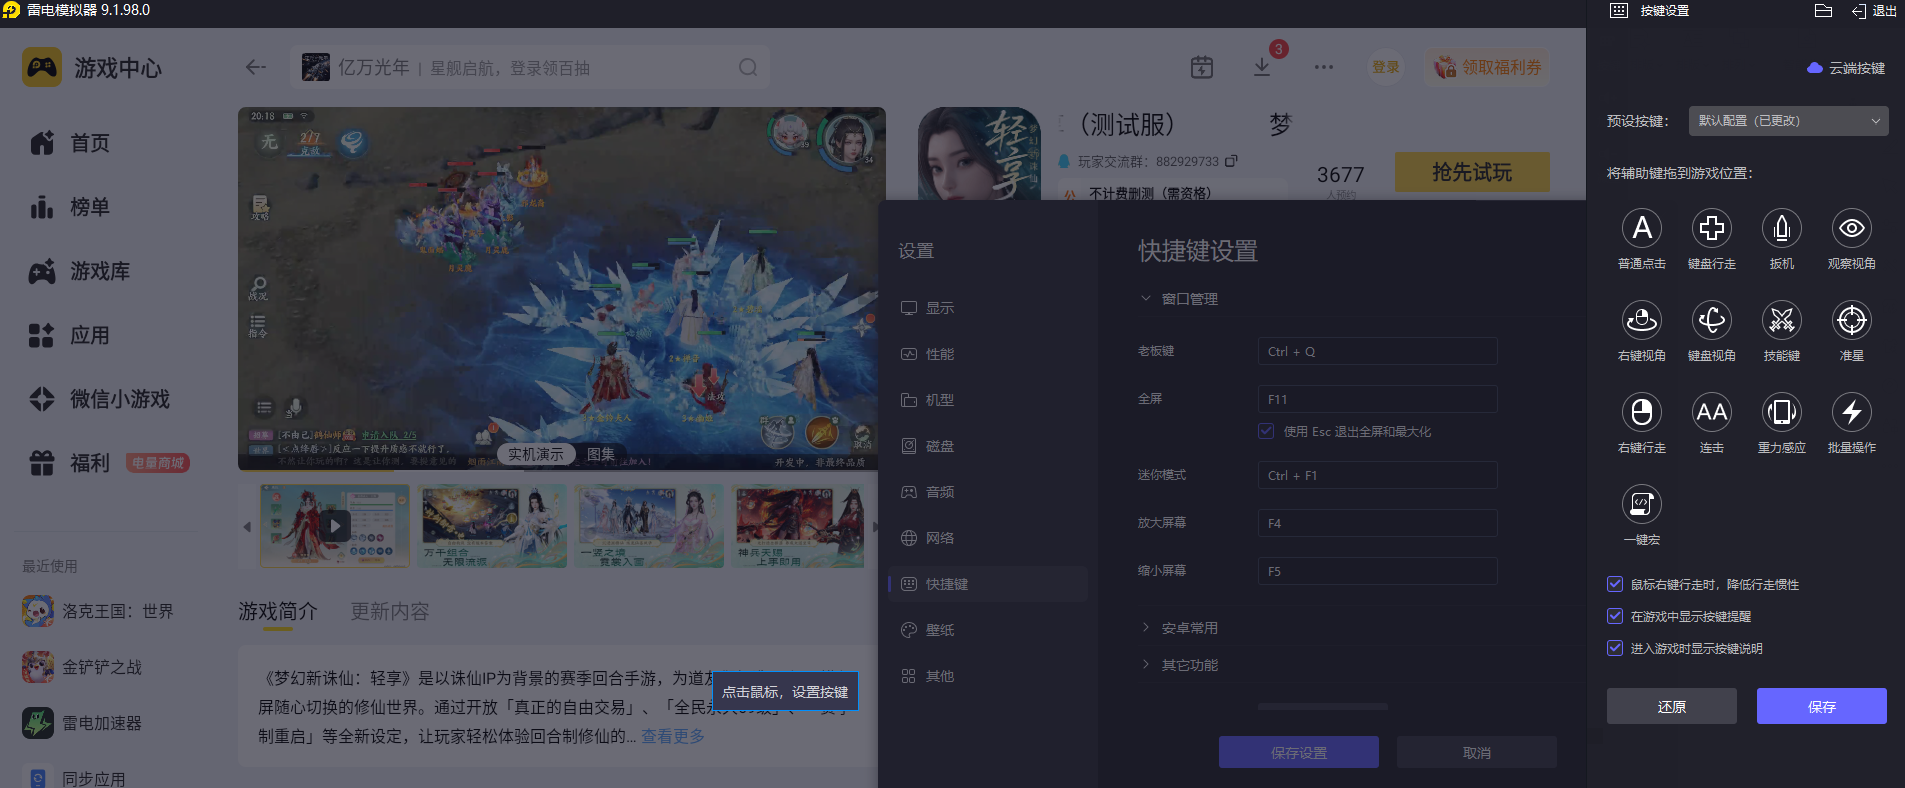1905x788 pixels.
Task: Copy the player group number 882929733
Action: (1231, 160)
